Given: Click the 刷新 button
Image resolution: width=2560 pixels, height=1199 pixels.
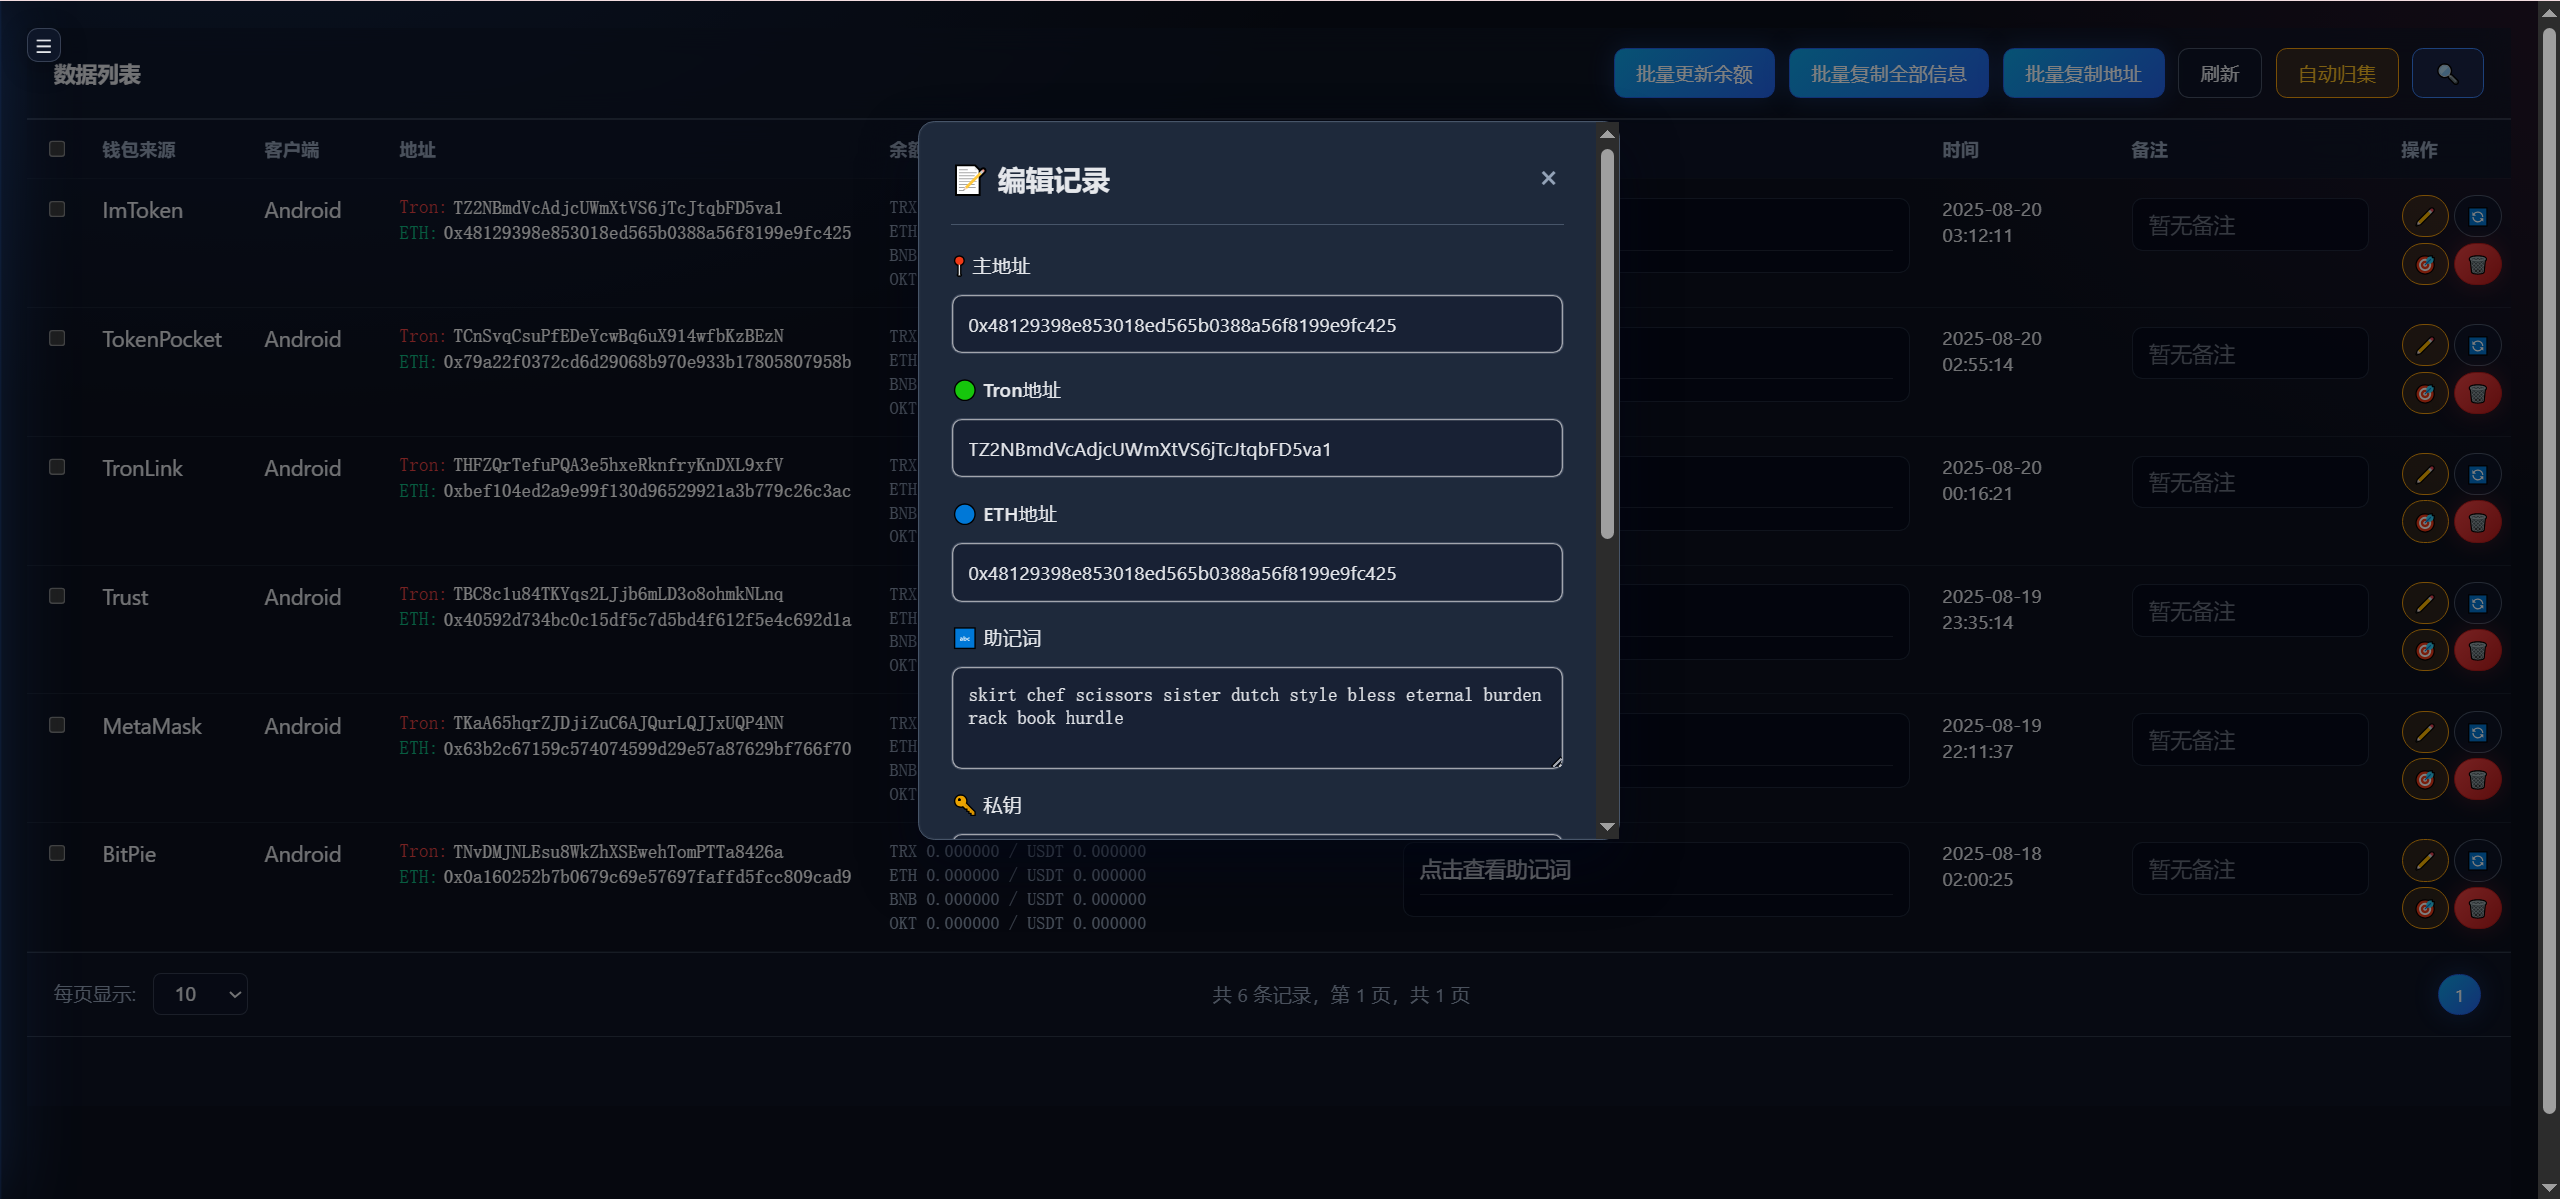Looking at the screenshot, I should click(2219, 74).
